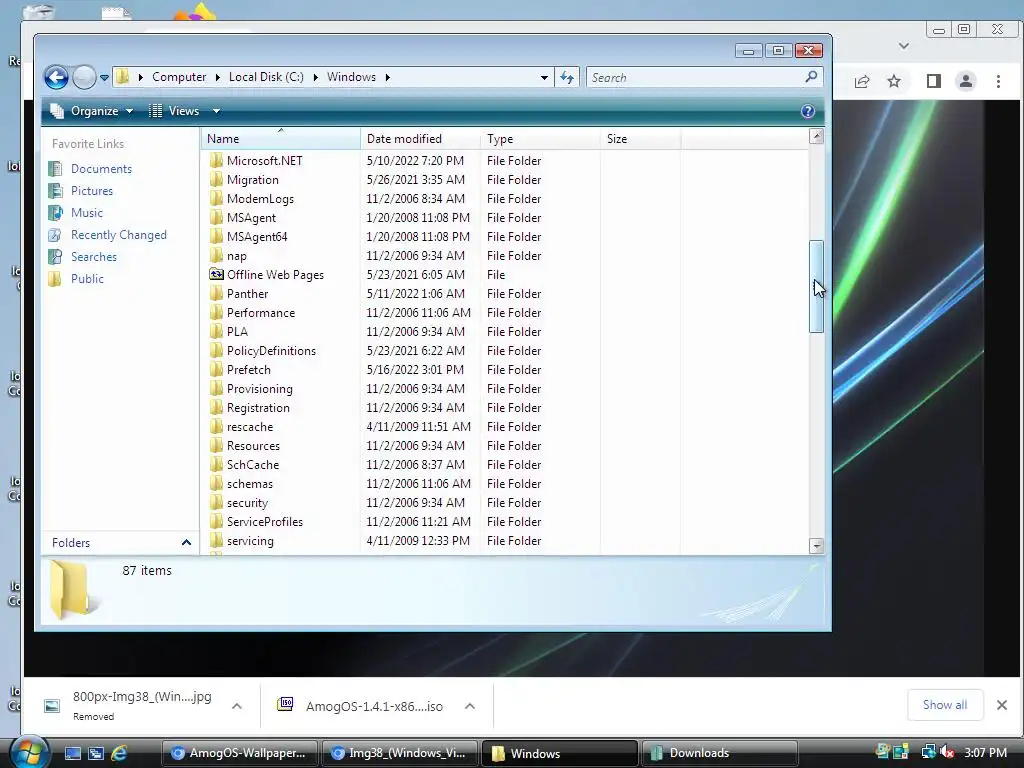The image size is (1024, 768).
Task: Select the Microsoft.NET folder icon
Action: [217, 161]
